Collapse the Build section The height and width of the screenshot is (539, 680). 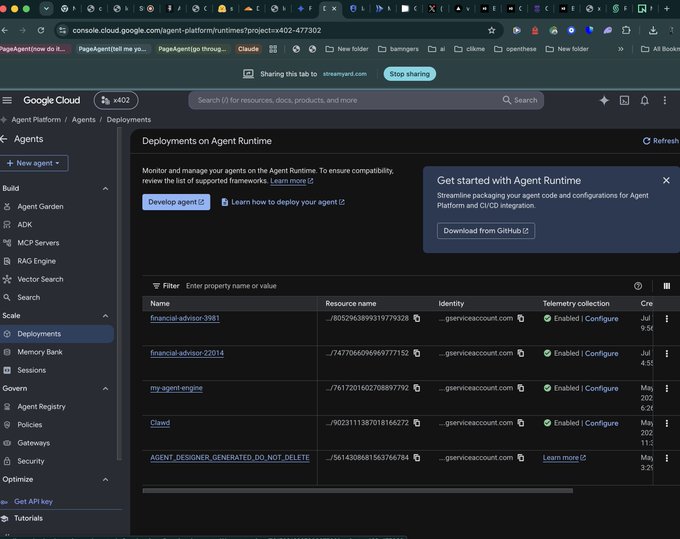coord(105,188)
